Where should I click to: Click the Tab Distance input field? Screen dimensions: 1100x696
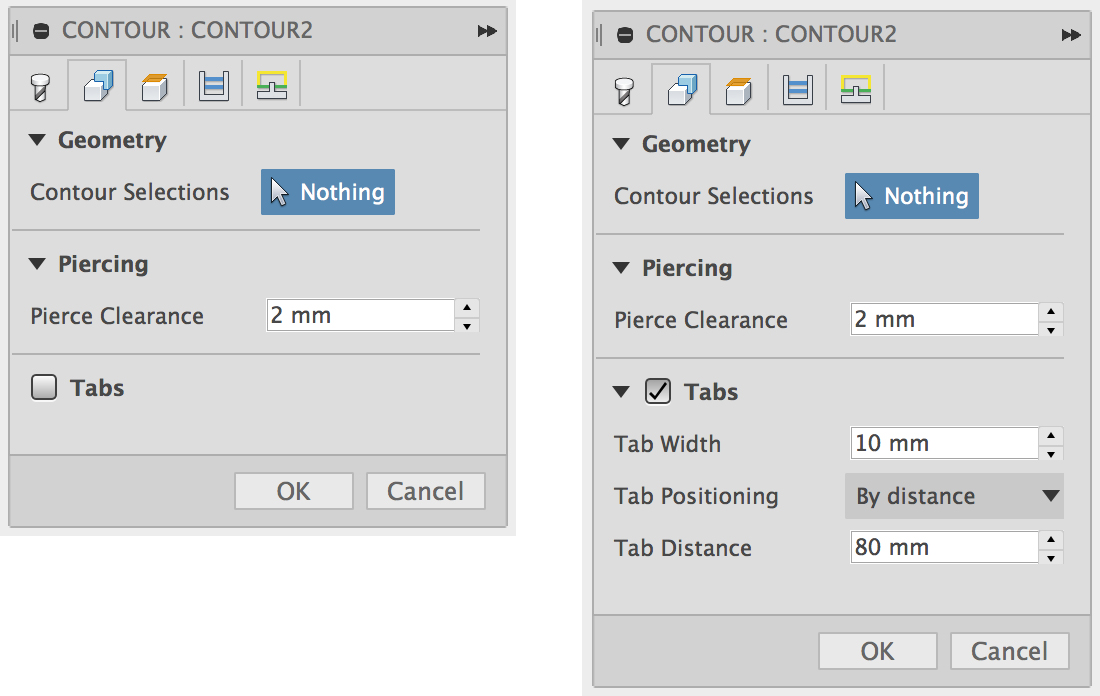pyautogui.click(x=943, y=548)
